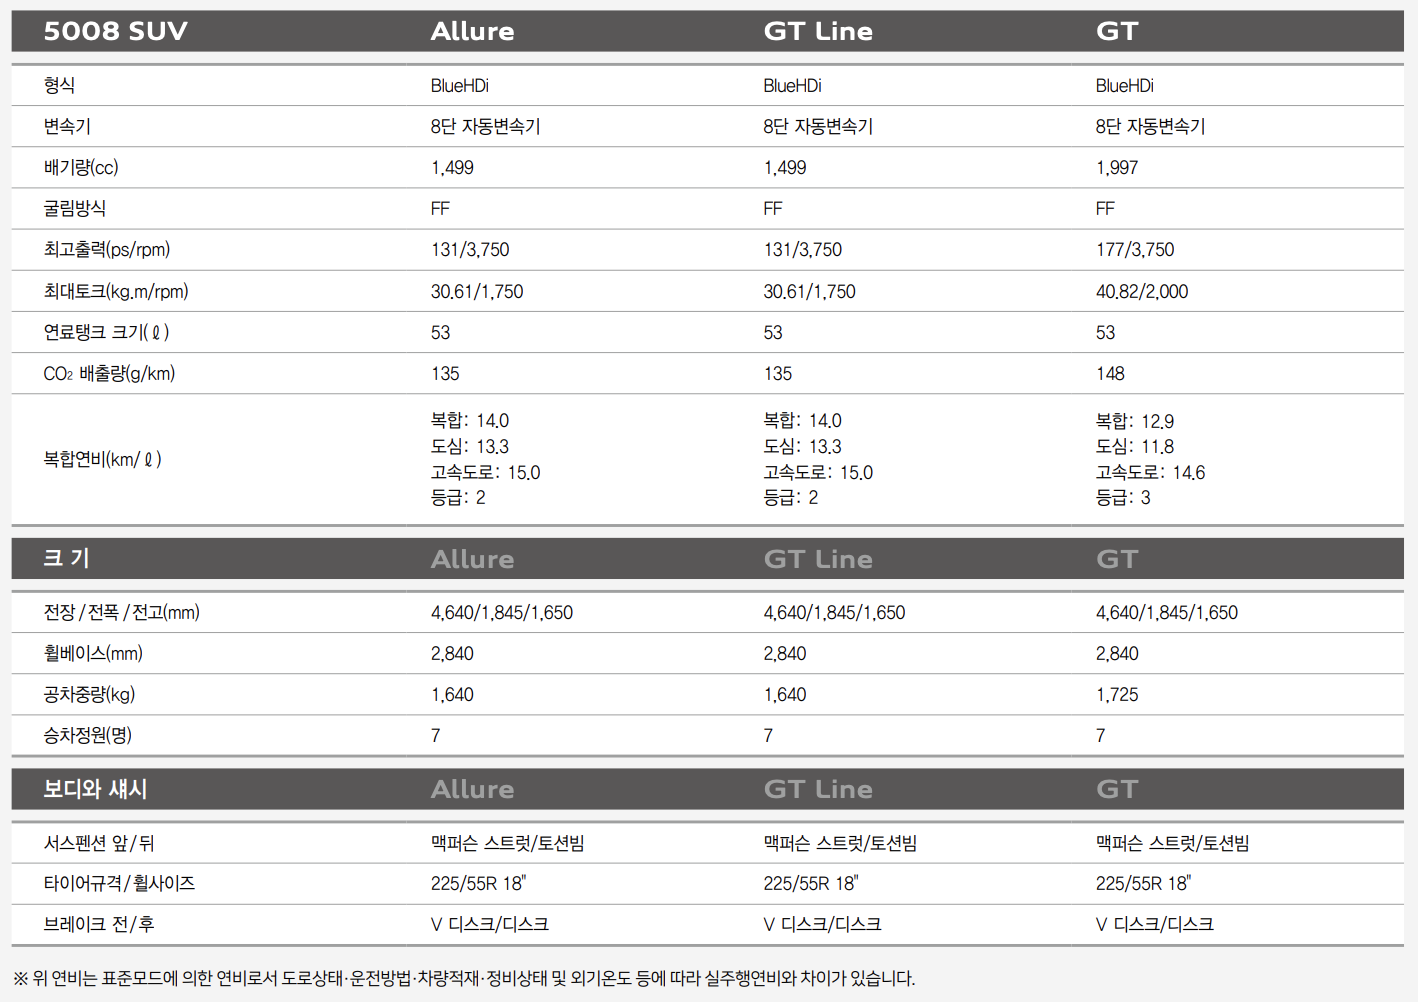
Task: Click 225/55R 18" in the GT Line column
Action: pos(811,883)
